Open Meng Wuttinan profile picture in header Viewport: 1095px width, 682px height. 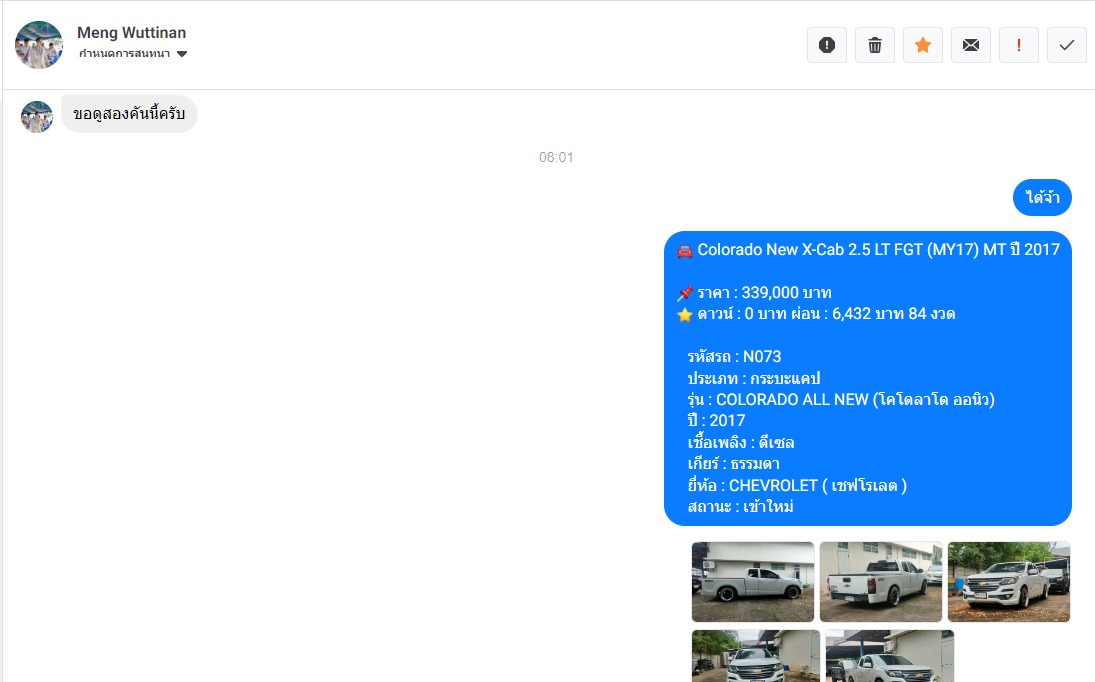pos(39,45)
